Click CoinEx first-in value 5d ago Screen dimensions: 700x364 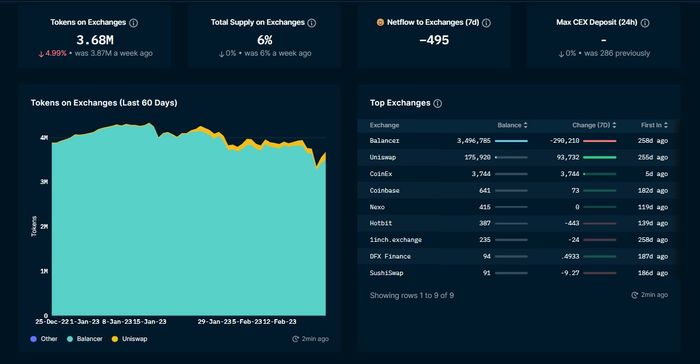(x=657, y=174)
